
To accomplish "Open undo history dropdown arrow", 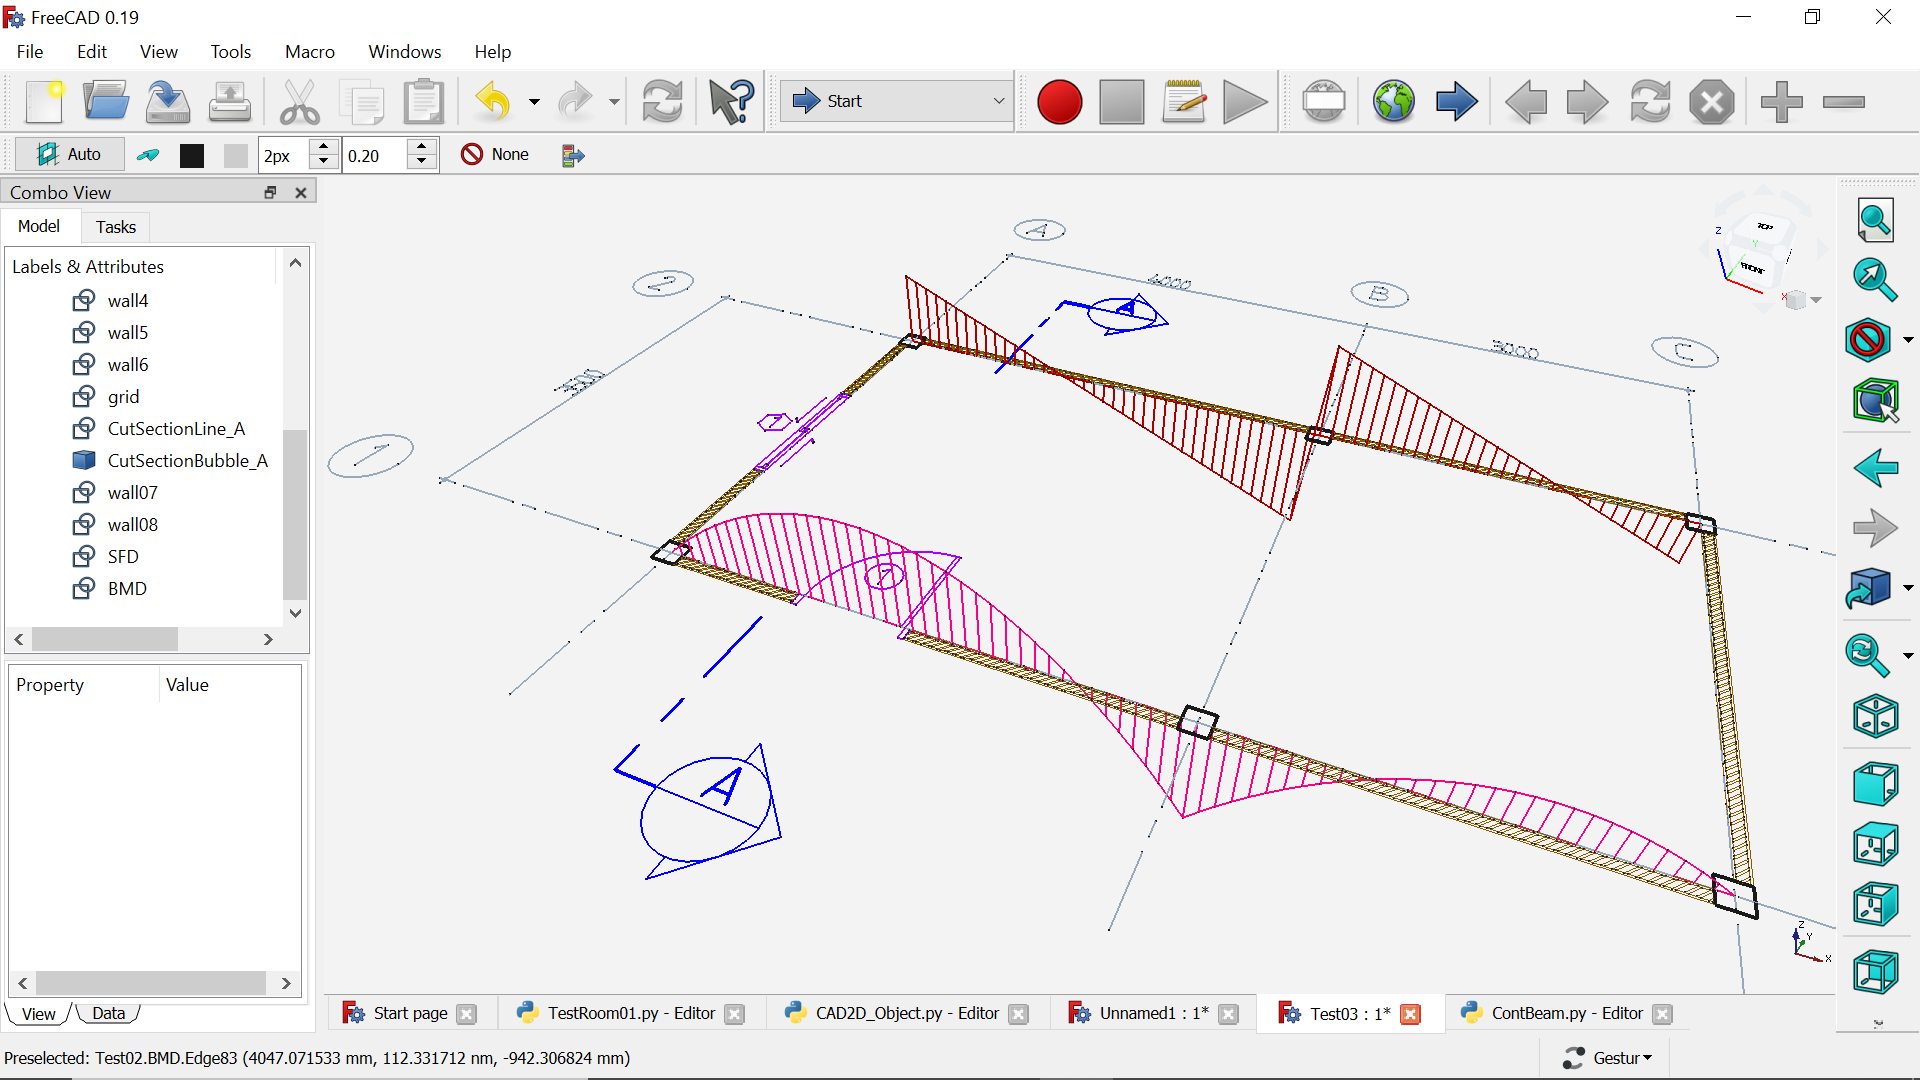I will point(534,102).
